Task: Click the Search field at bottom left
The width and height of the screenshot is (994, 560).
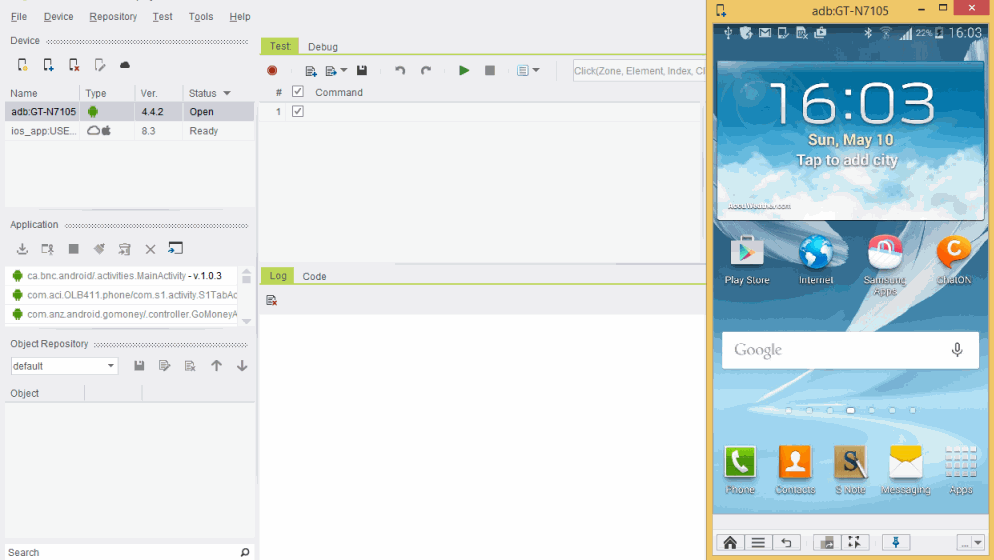Action: [x=120, y=552]
